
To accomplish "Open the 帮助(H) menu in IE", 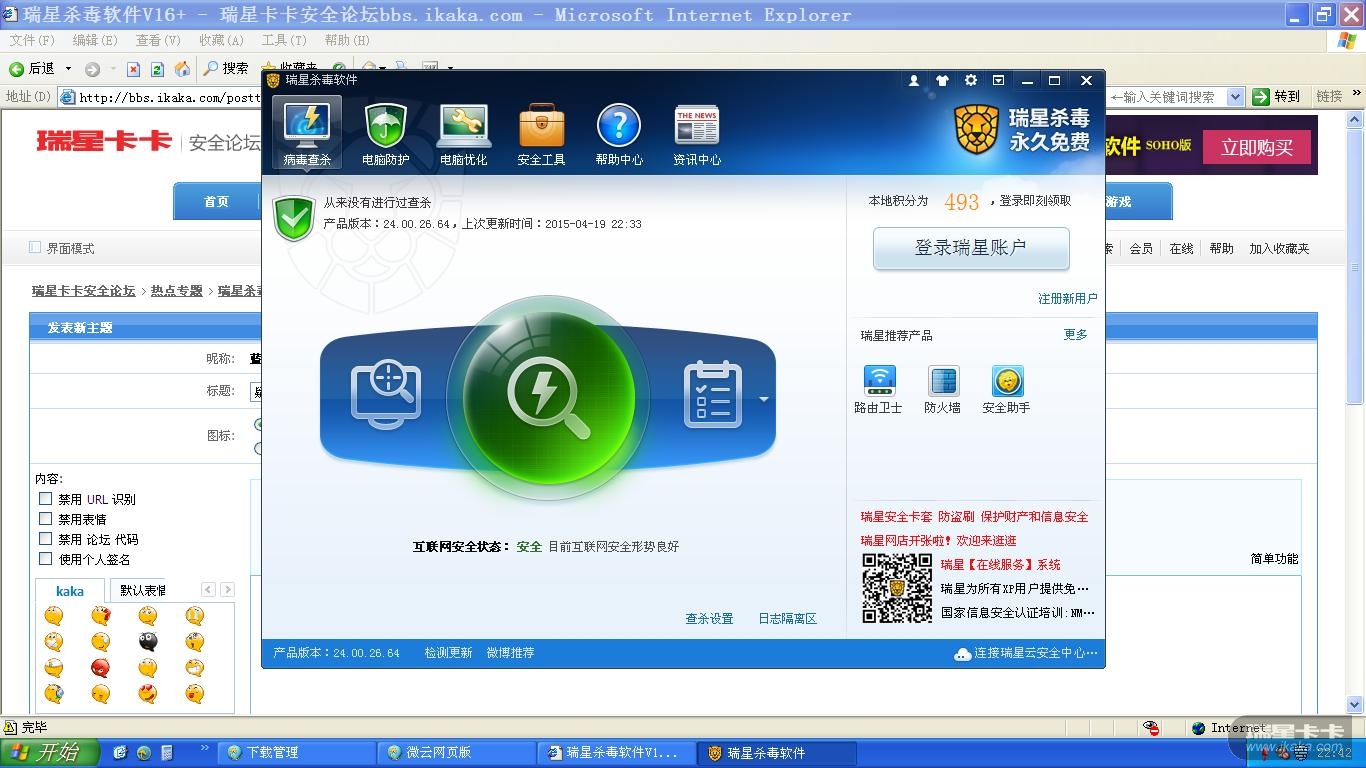I will click(x=347, y=40).
